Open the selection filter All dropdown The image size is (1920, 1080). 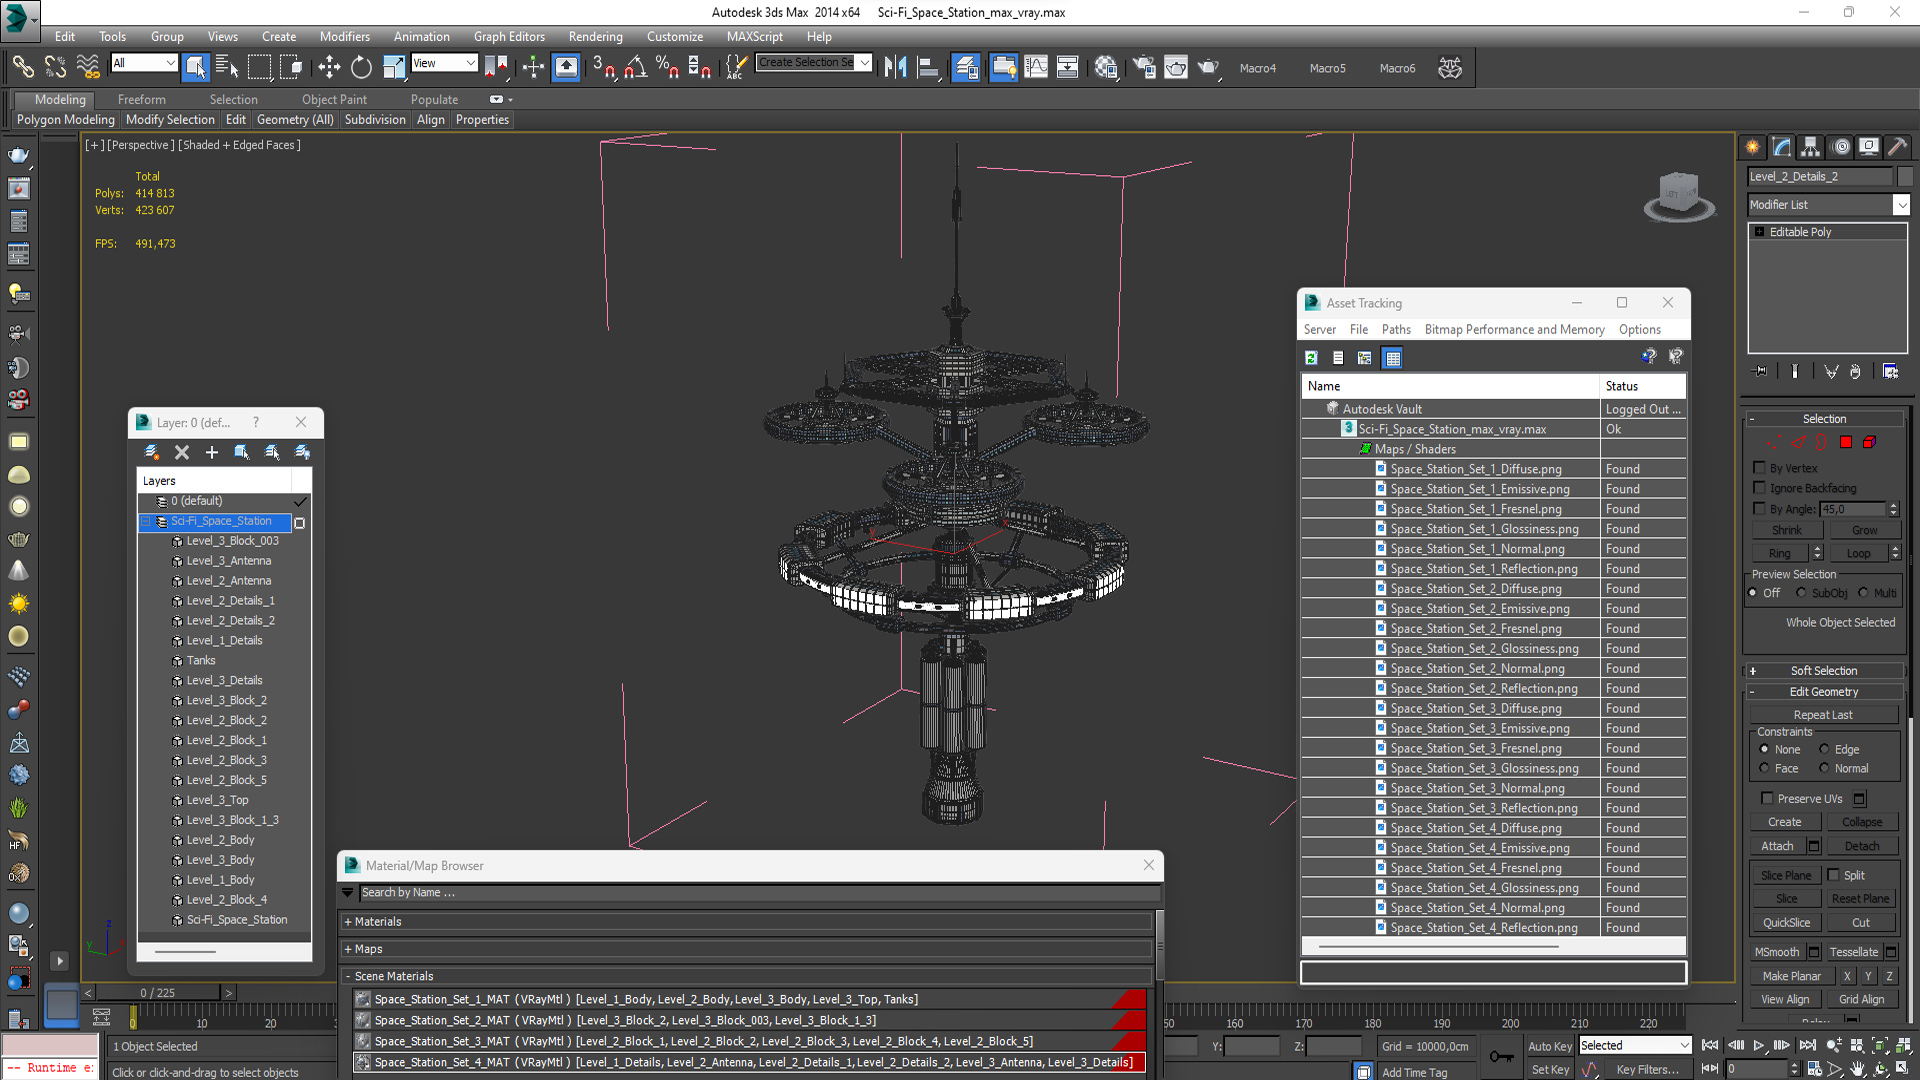pos(144,63)
